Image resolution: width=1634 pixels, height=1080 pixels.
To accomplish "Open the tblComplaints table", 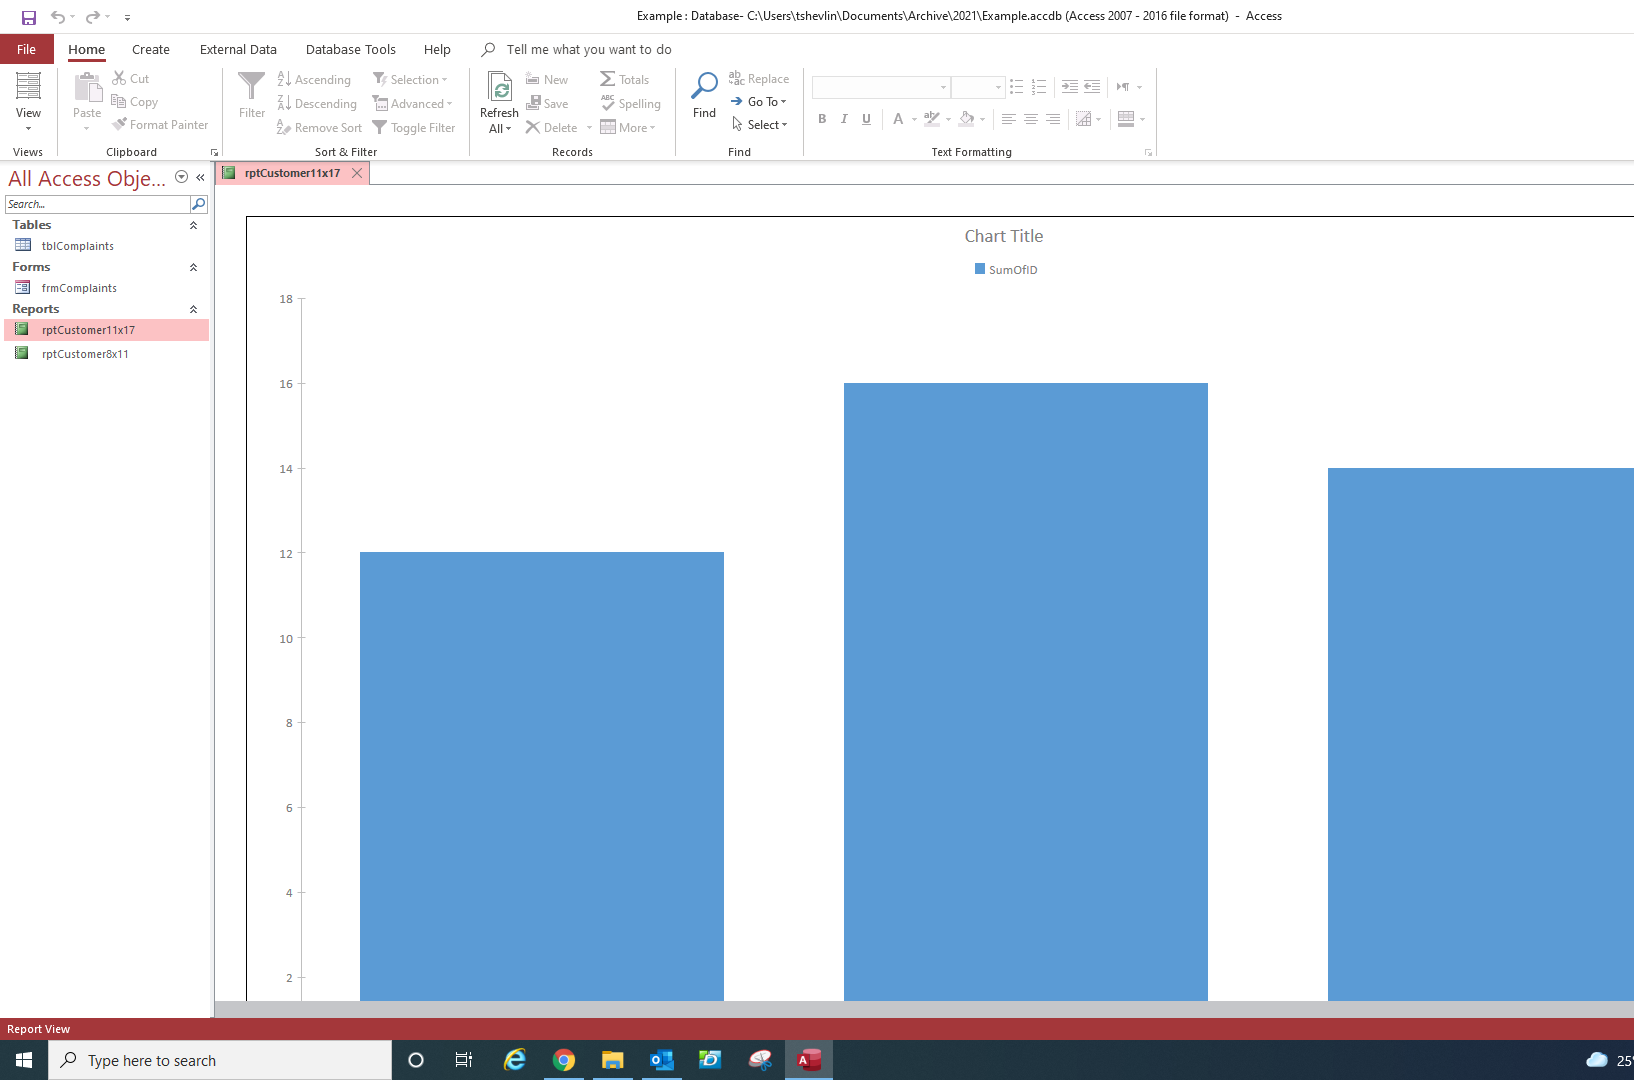I will click(78, 246).
